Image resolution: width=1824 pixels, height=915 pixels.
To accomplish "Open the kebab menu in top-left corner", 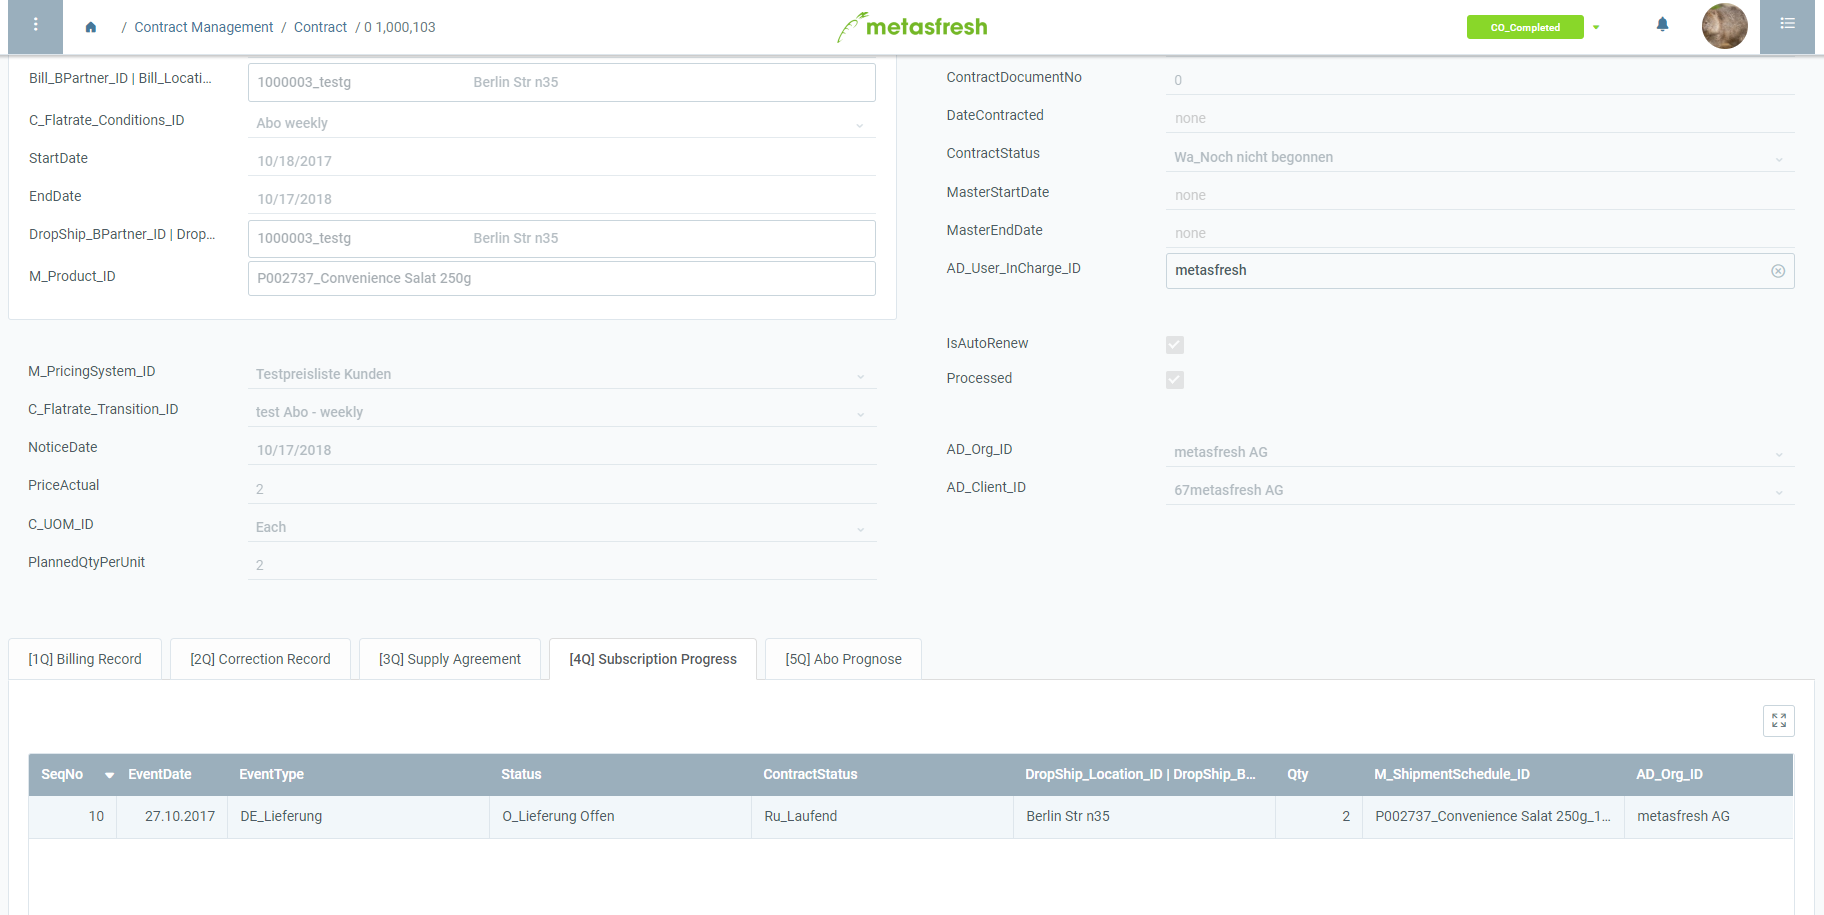I will 35,26.
